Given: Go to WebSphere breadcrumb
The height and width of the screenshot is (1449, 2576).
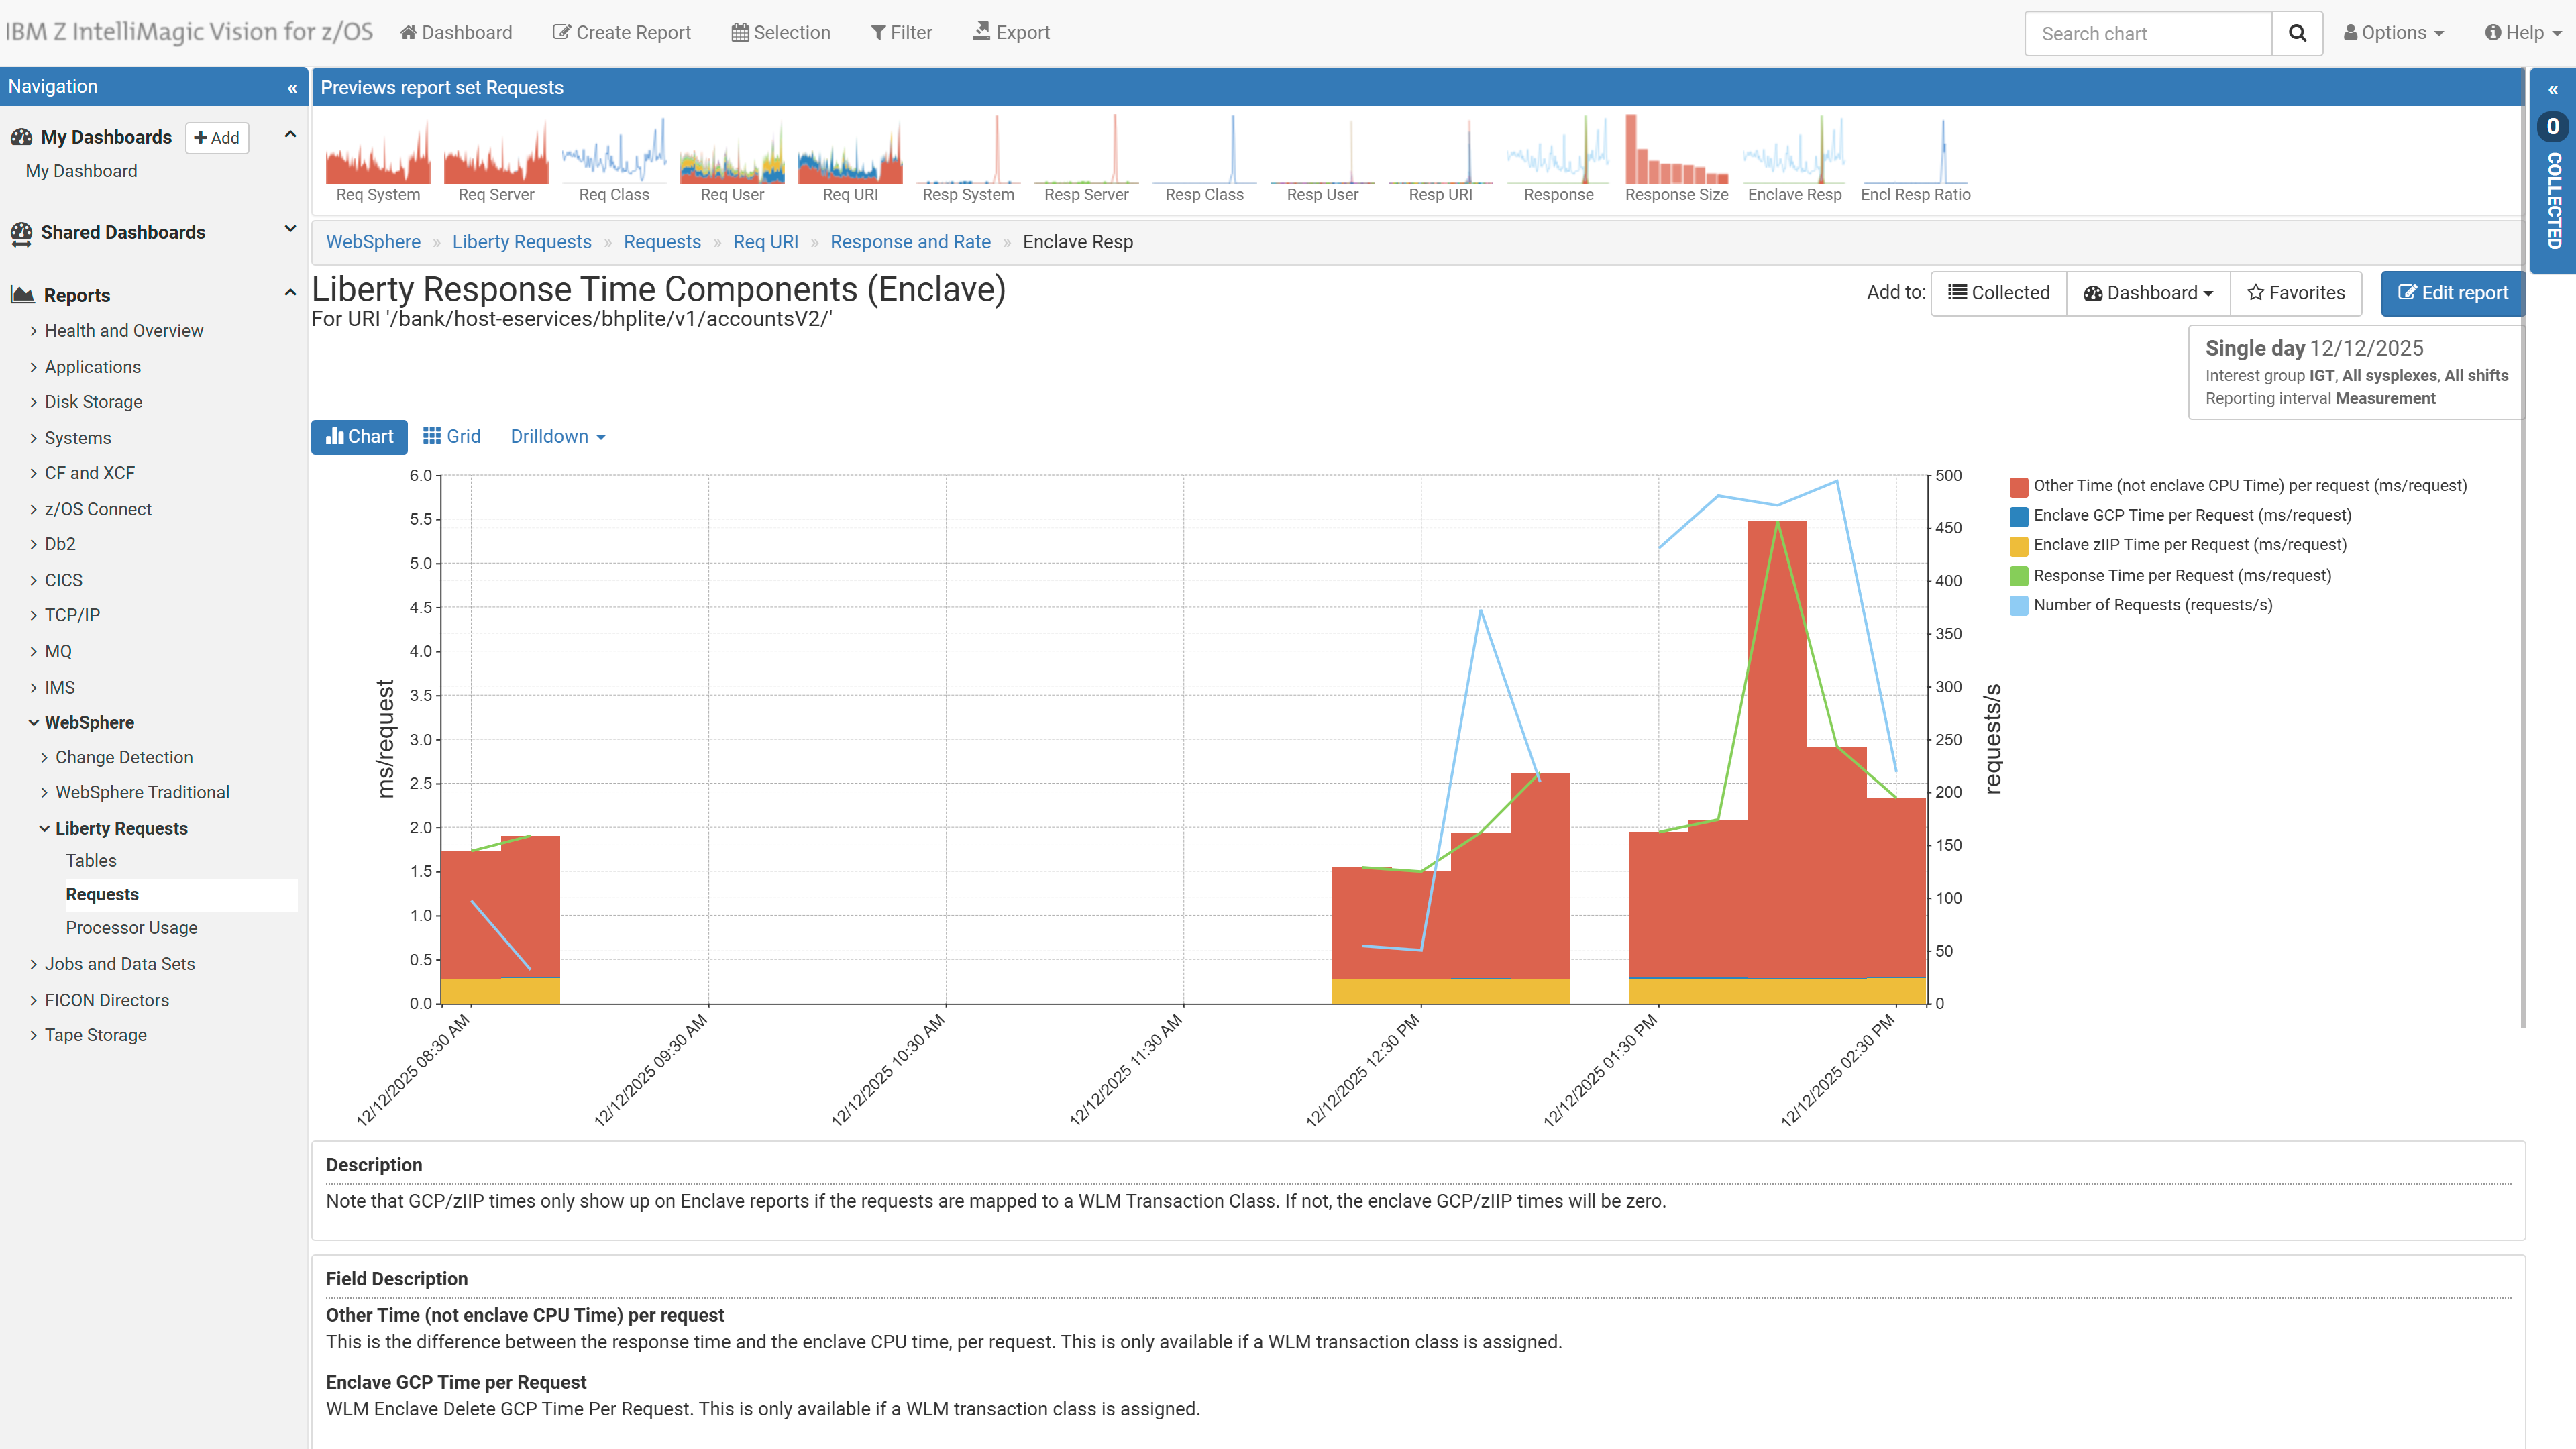Looking at the screenshot, I should coord(373,241).
